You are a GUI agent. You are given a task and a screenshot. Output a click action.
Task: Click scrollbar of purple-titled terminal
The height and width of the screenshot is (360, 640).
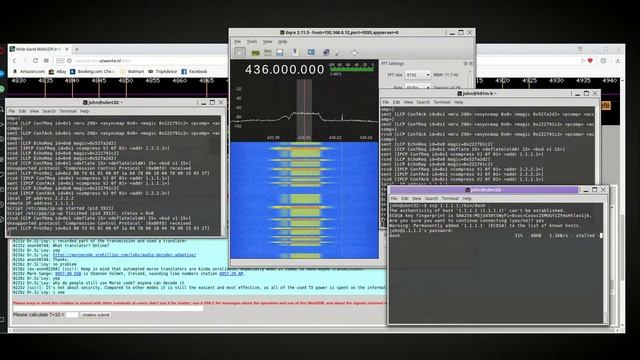coord(605,263)
